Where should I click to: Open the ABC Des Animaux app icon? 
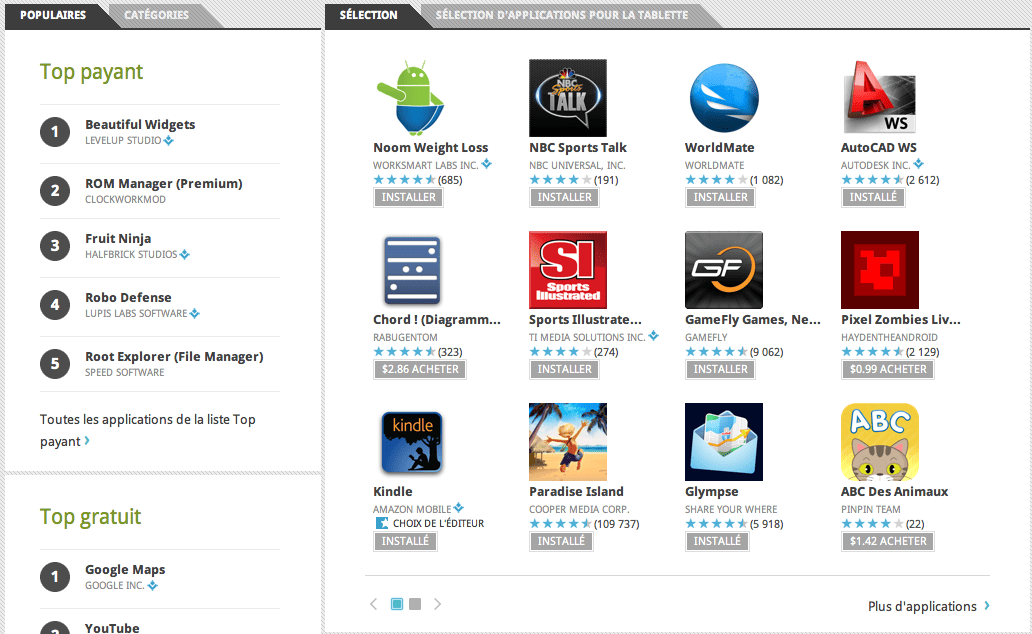880,442
